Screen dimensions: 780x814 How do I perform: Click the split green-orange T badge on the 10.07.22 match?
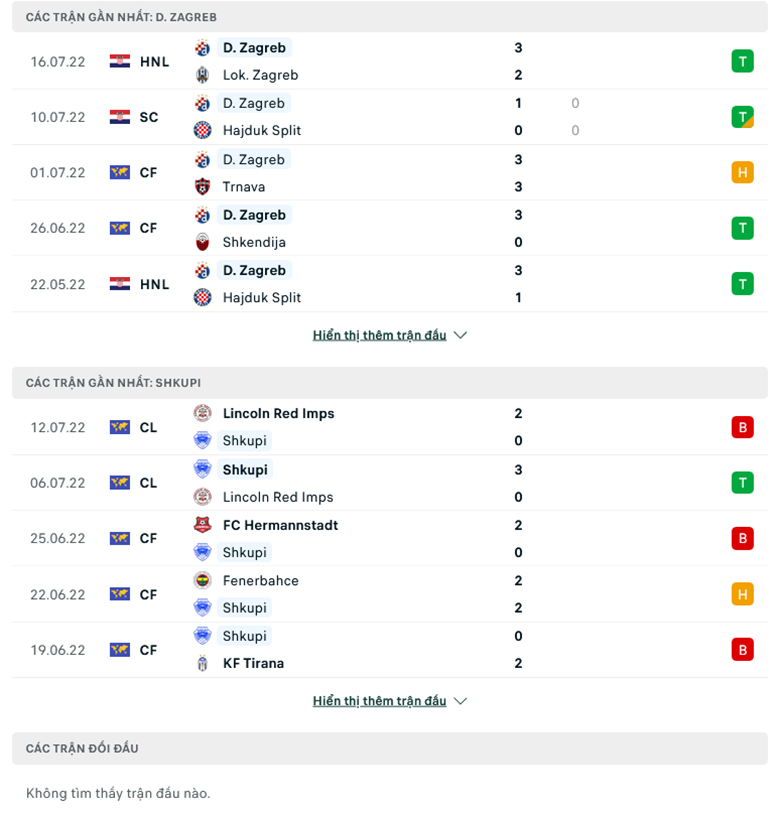[x=743, y=117]
